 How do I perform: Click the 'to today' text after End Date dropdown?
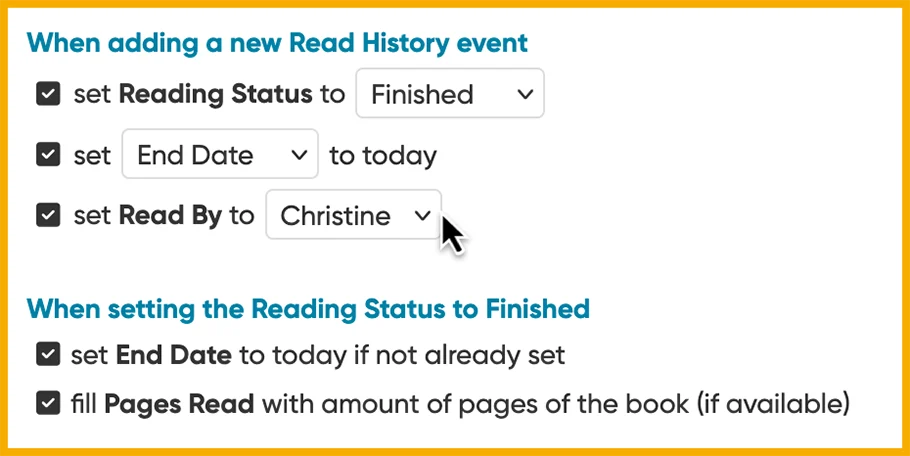click(x=383, y=156)
